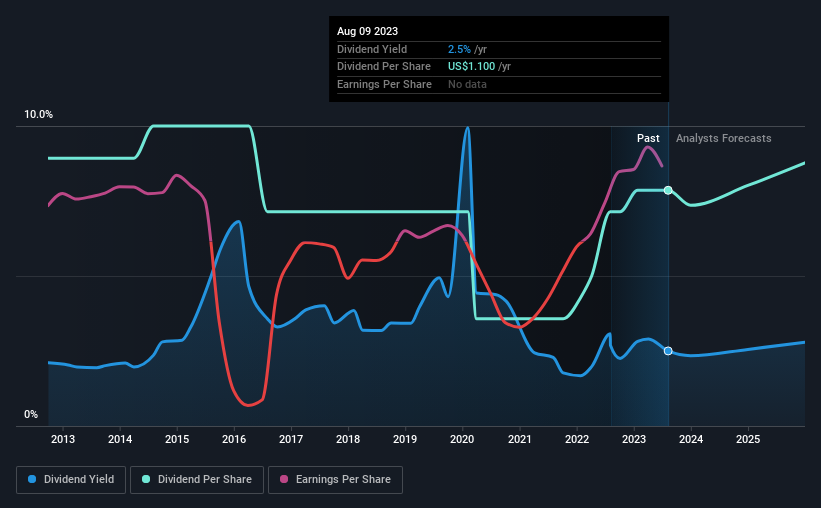Image resolution: width=821 pixels, height=508 pixels.
Task: Click the US$1.100 Dividend Per Share value
Action: point(471,67)
